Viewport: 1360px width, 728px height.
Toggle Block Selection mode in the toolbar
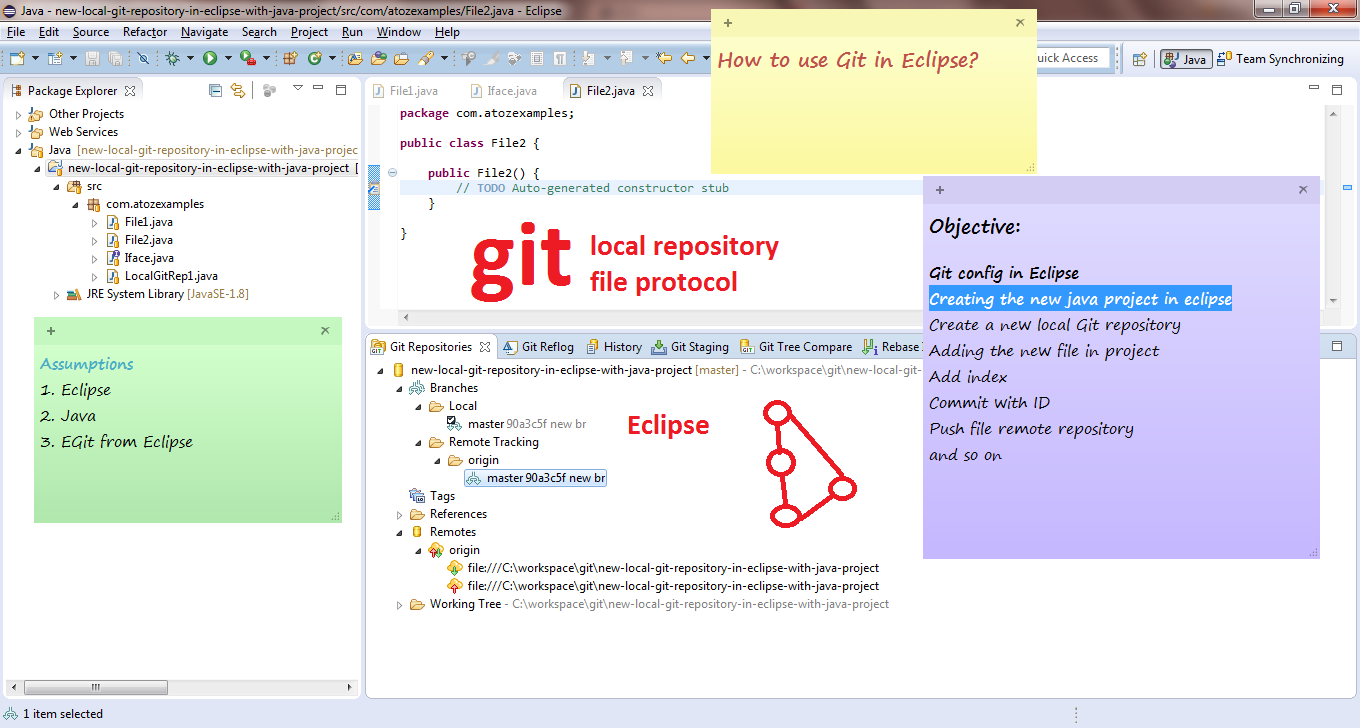pyautogui.click(x=537, y=59)
